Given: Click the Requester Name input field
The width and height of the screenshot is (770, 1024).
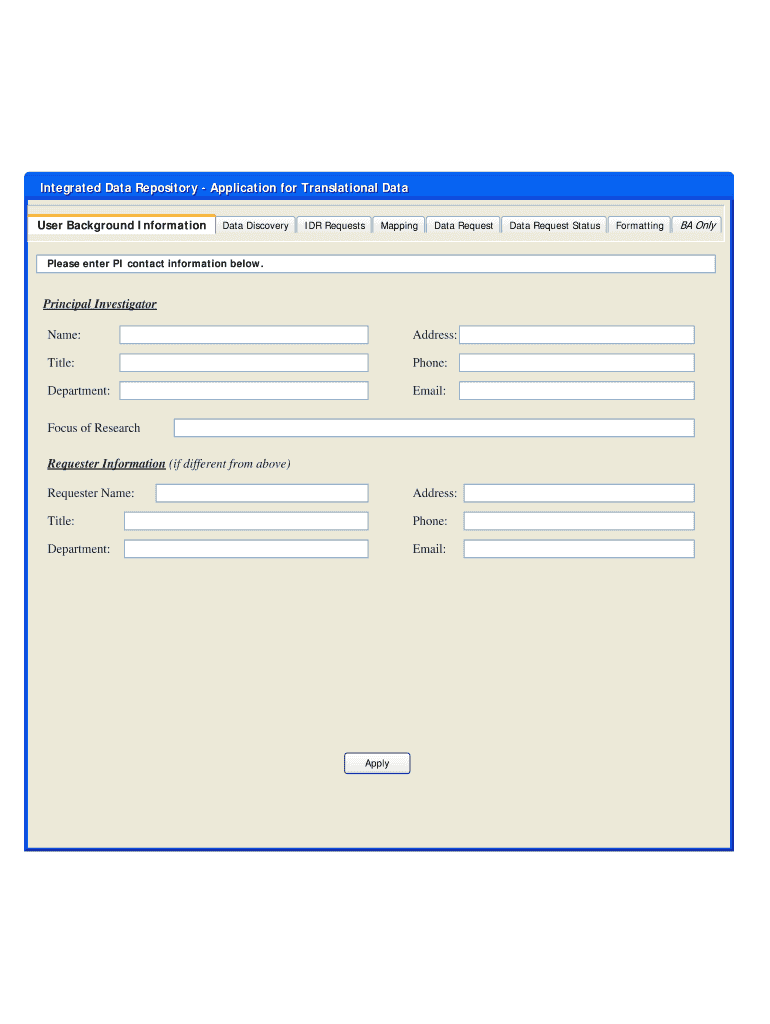Looking at the screenshot, I should pos(262,493).
